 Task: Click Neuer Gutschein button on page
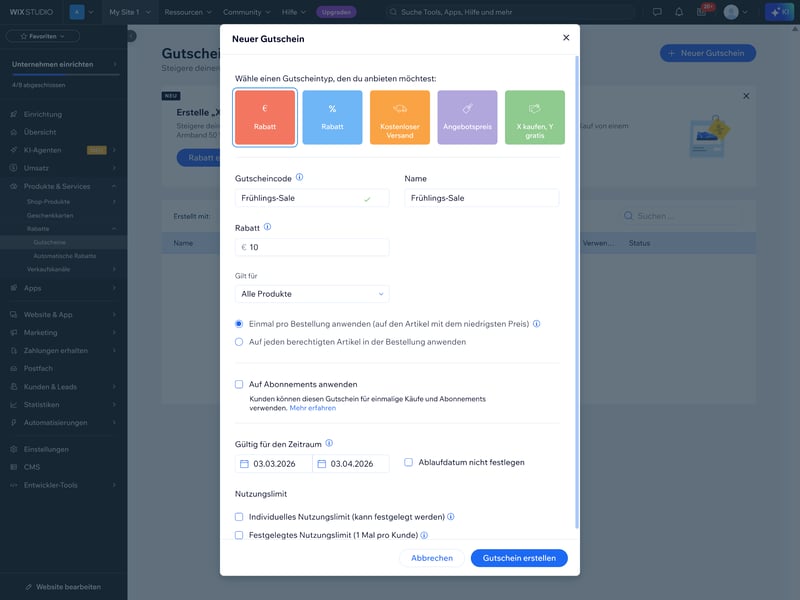coord(708,53)
